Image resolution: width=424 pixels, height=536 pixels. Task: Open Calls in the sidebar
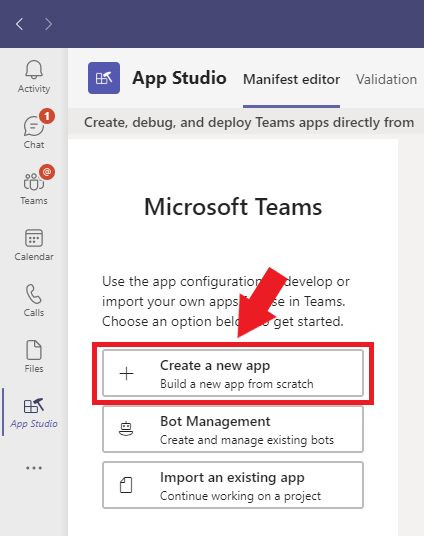pos(34,300)
